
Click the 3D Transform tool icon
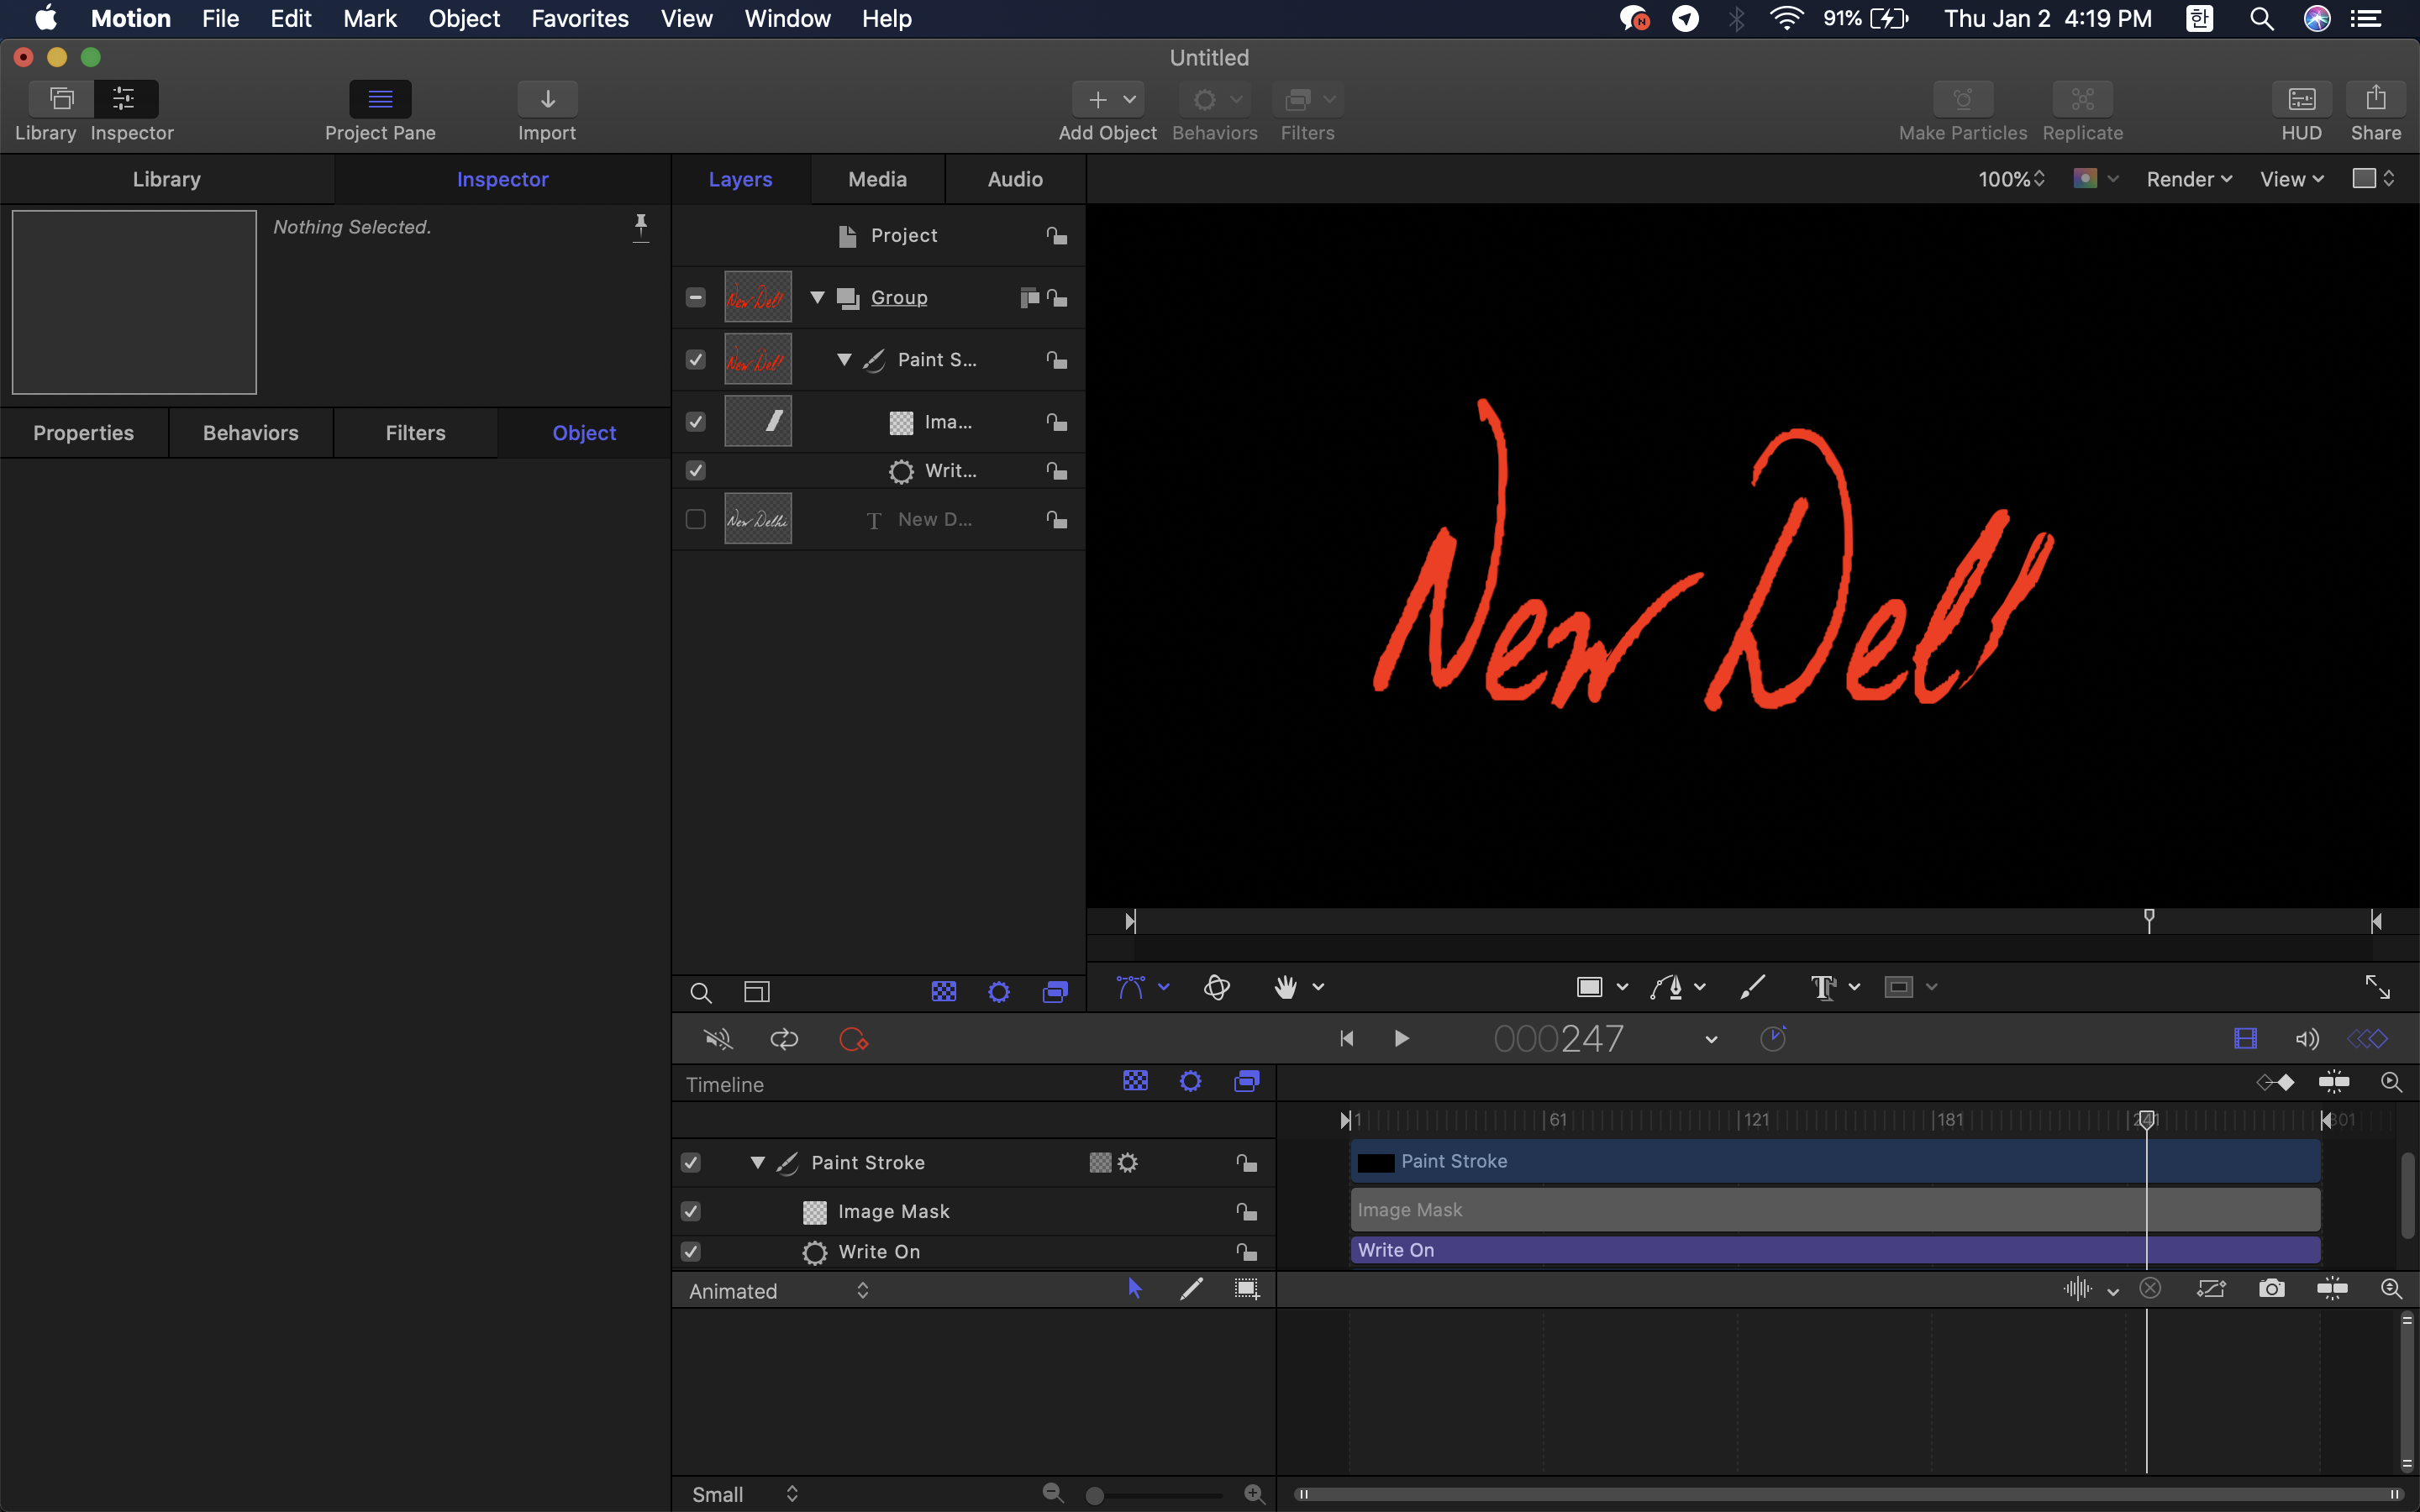tap(1217, 987)
